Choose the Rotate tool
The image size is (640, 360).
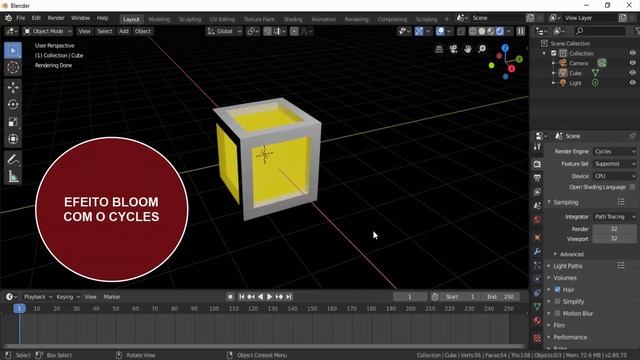(13, 104)
